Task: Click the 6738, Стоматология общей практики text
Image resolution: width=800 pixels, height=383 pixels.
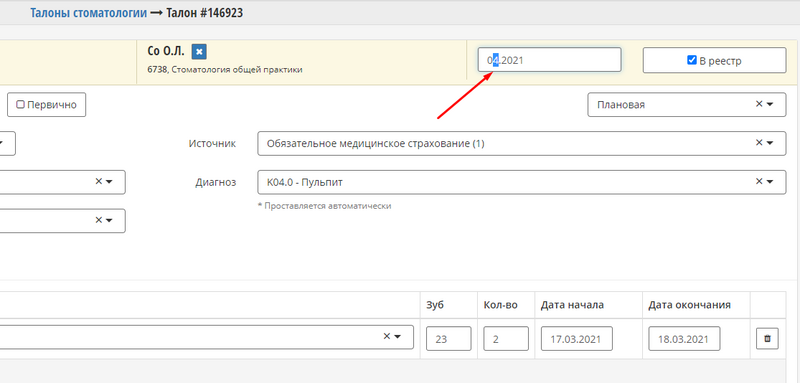Action: click(x=224, y=70)
